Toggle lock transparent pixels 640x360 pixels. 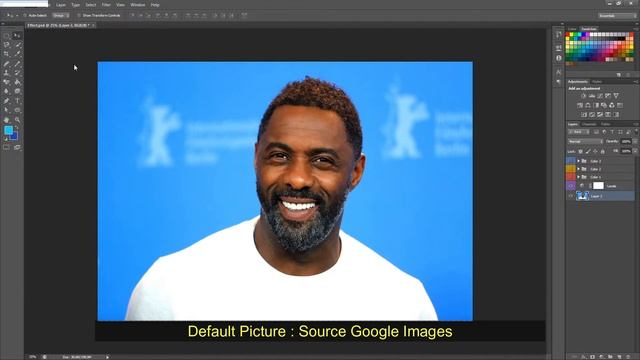580,151
